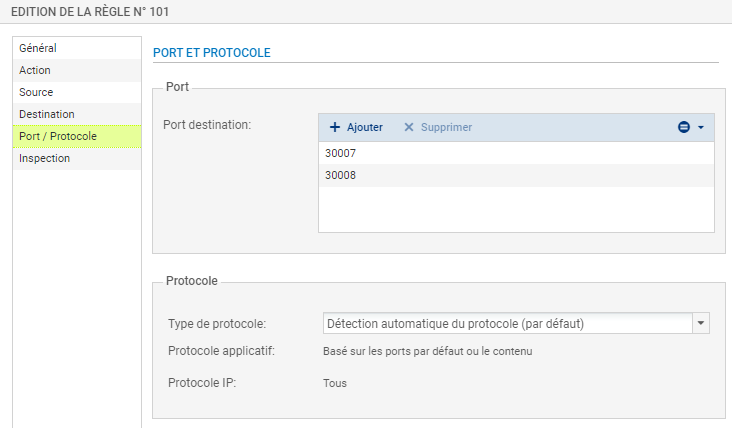
Task: Expand the arrow beside the blue circle icon
Action: tap(701, 127)
